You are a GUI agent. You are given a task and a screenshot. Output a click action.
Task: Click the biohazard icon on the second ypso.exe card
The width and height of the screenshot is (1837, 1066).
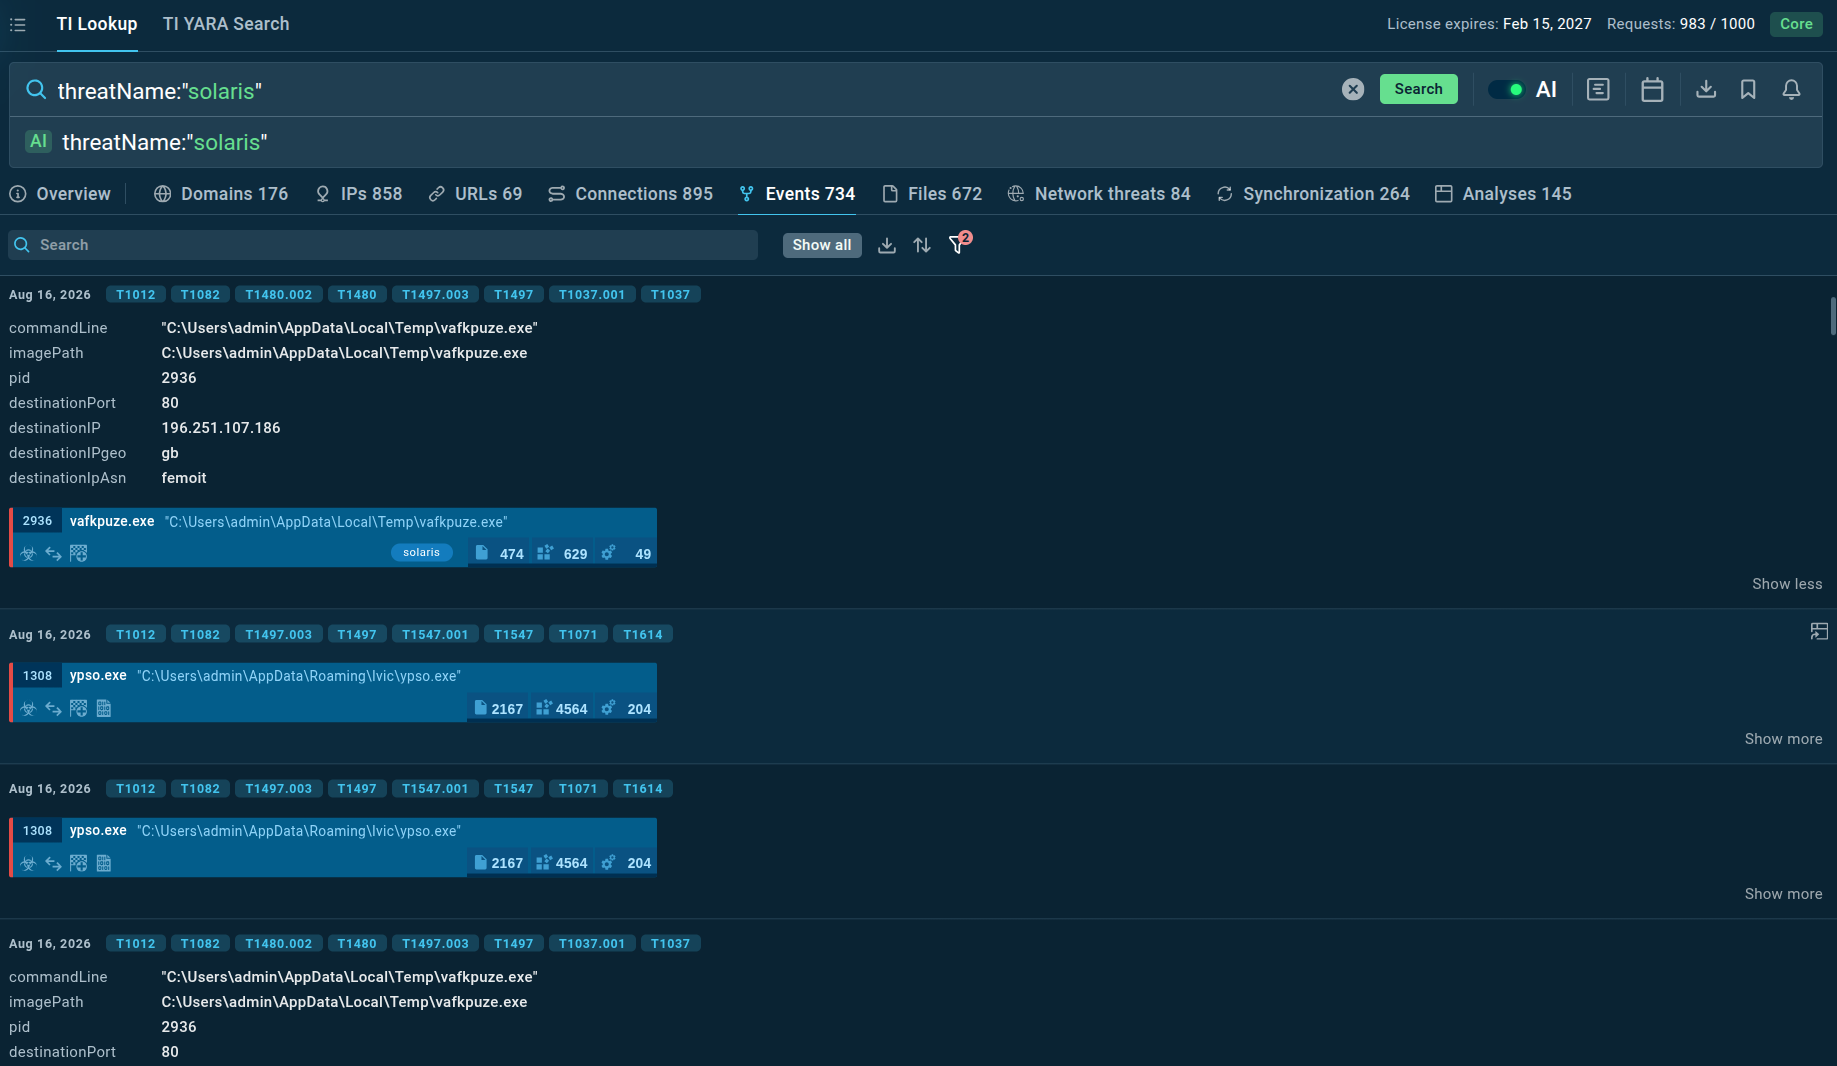28,863
